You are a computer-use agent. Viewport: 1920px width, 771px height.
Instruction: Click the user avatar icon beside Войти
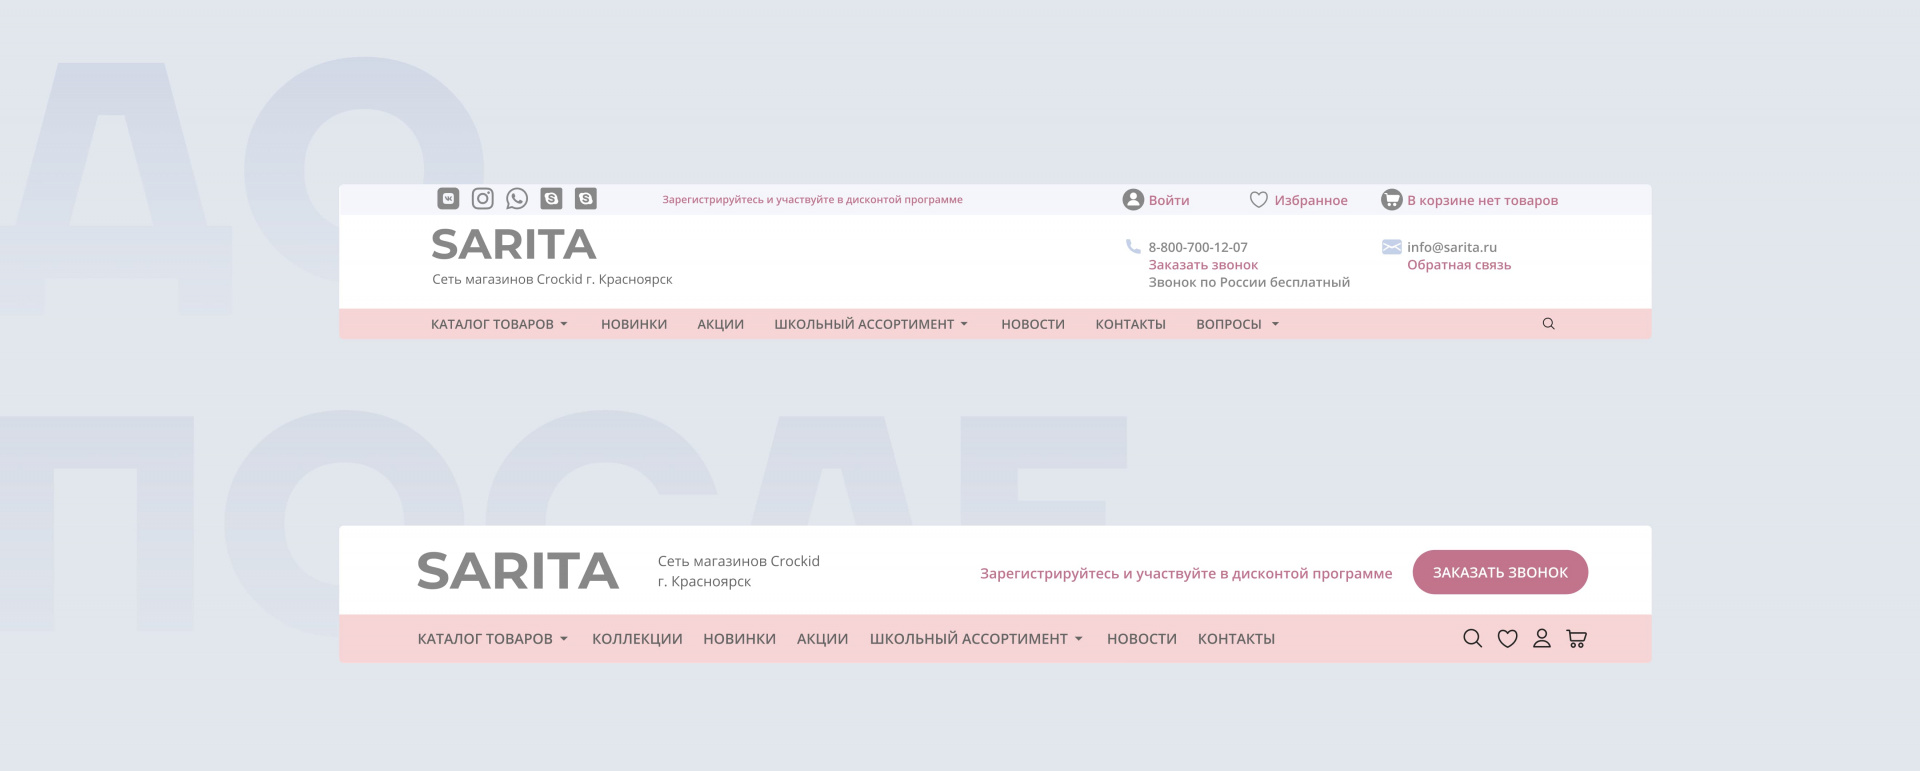[1133, 200]
